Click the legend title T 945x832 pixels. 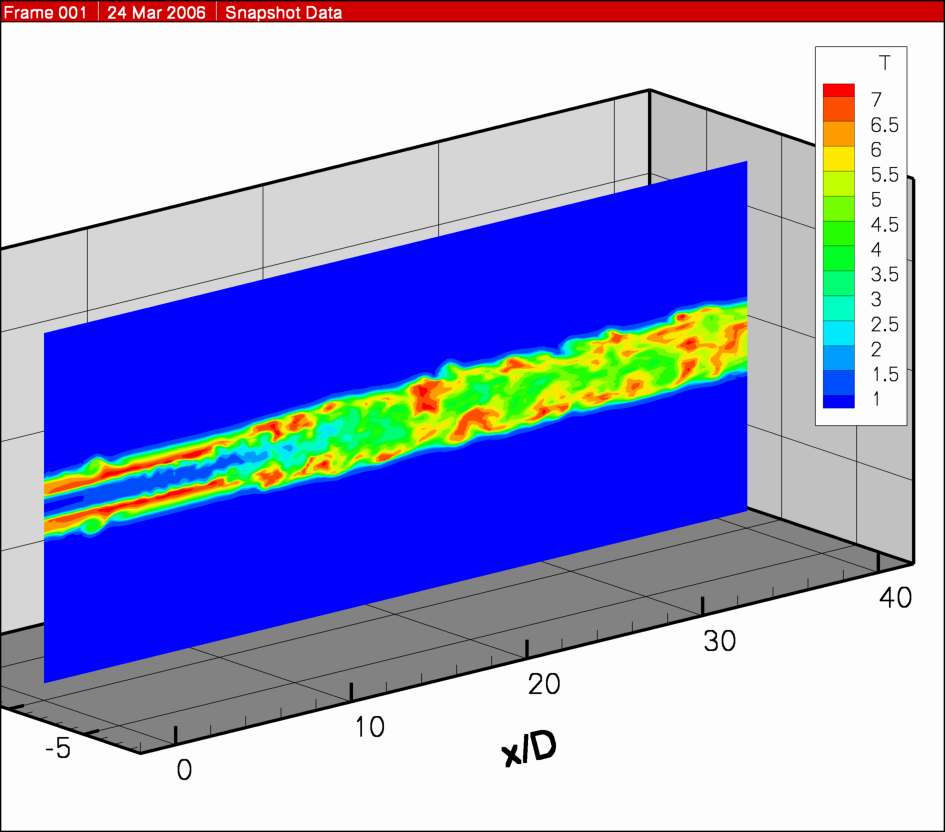click(x=885, y=63)
